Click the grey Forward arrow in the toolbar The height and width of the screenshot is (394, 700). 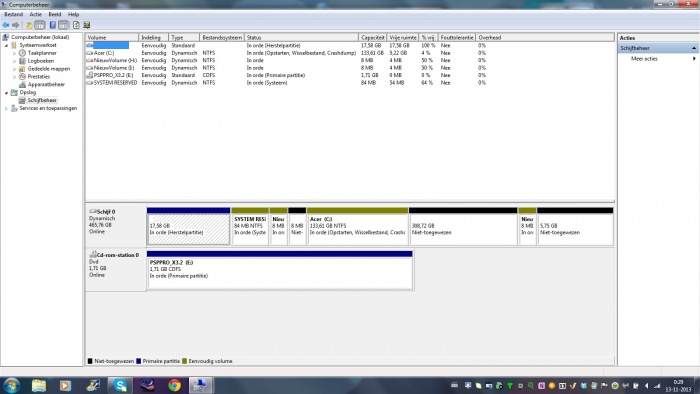click(x=16, y=25)
